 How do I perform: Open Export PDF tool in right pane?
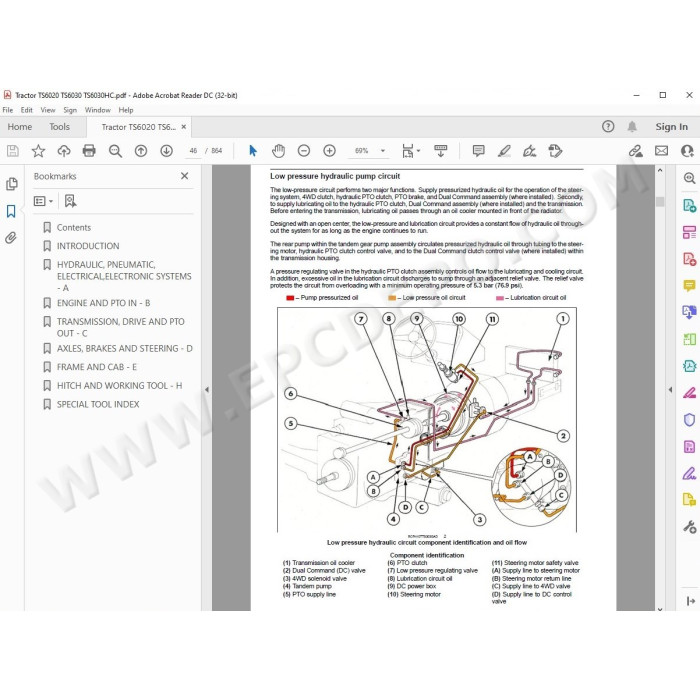coord(689,205)
